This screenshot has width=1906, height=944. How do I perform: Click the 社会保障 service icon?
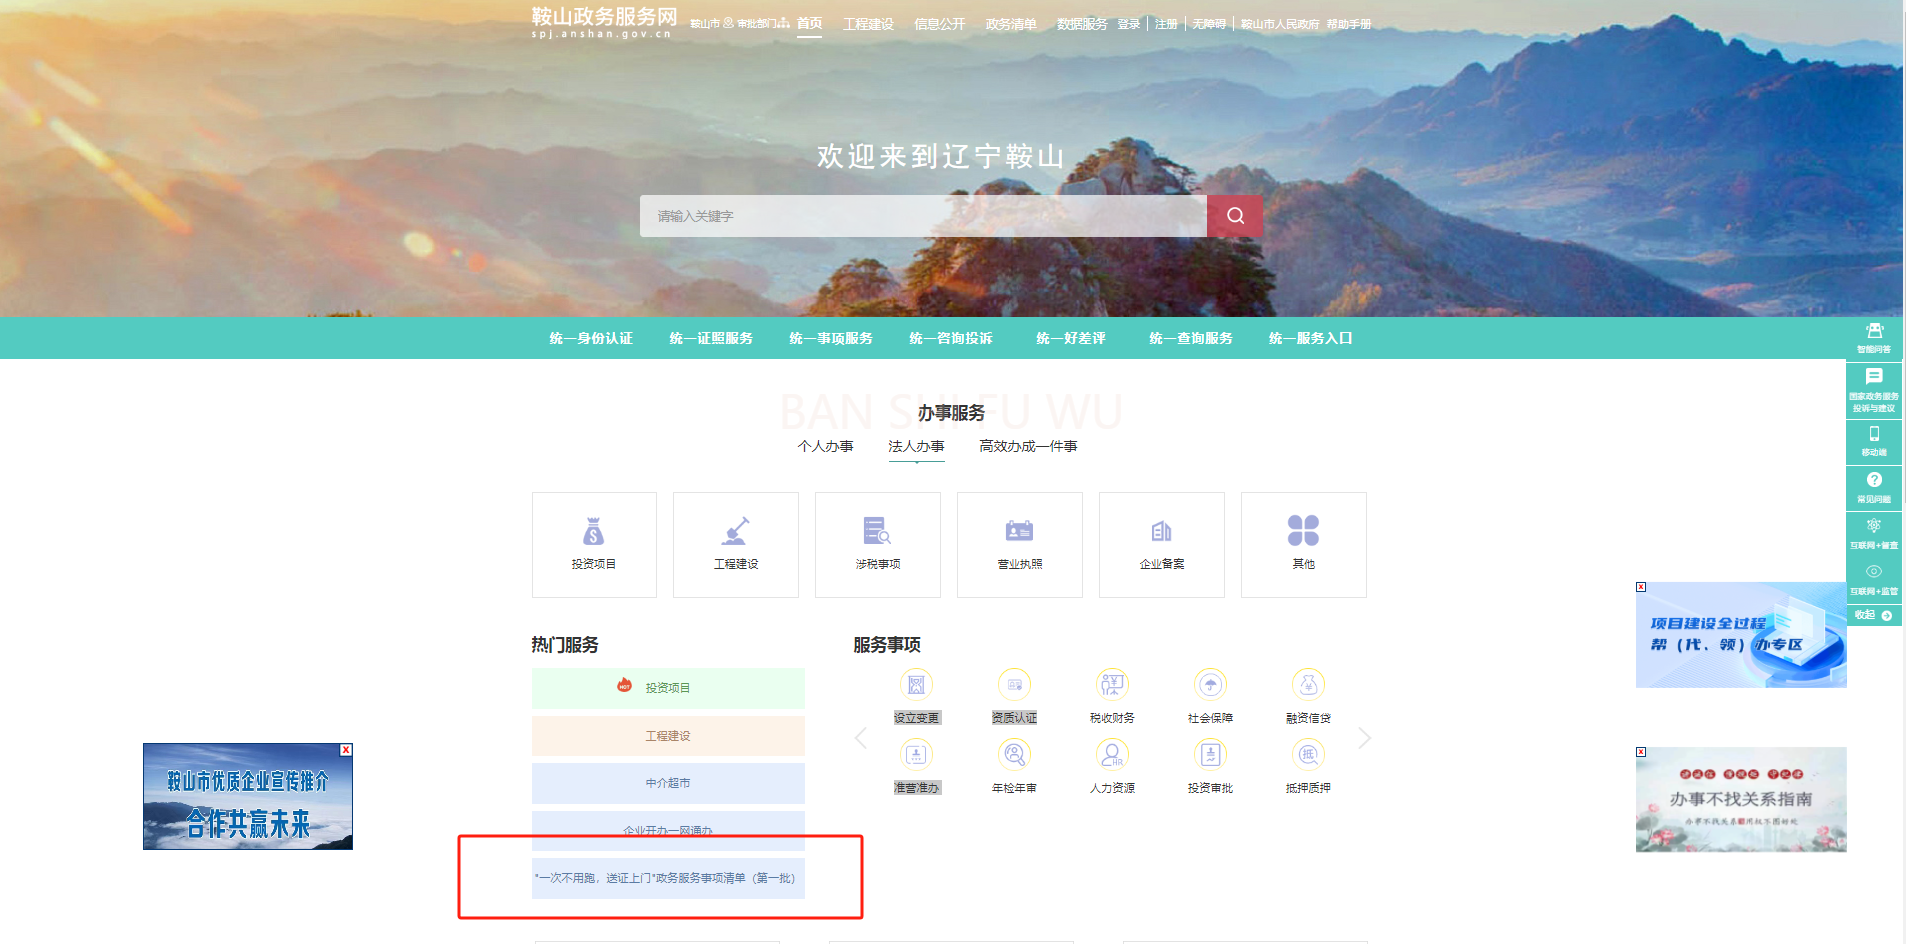(1209, 685)
